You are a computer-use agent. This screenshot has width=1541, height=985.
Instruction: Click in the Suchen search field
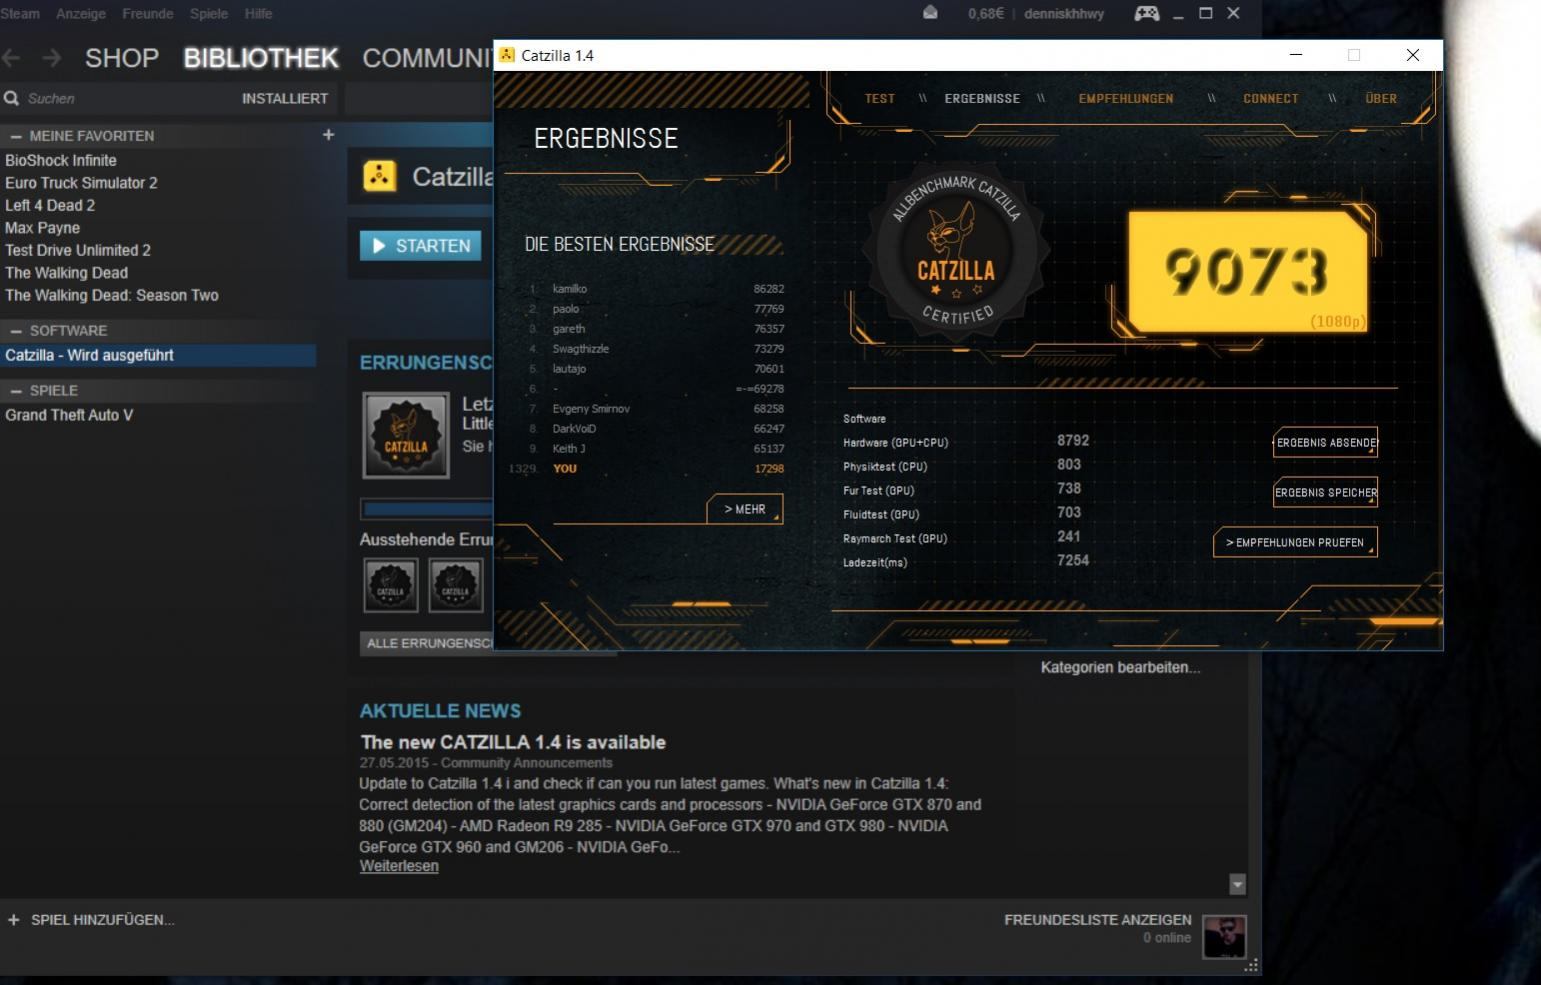click(x=120, y=98)
